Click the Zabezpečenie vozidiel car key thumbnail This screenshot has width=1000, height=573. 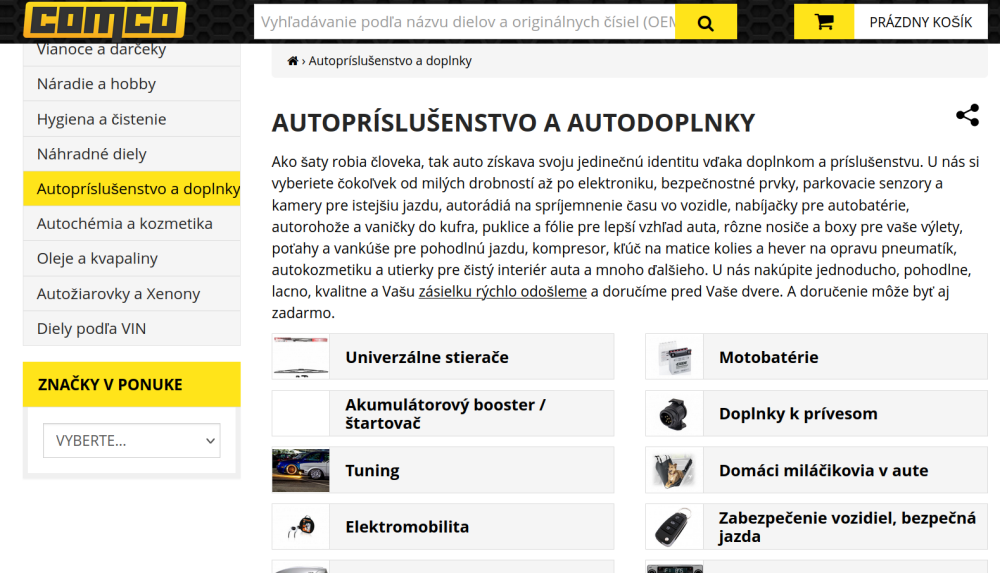pos(675,526)
